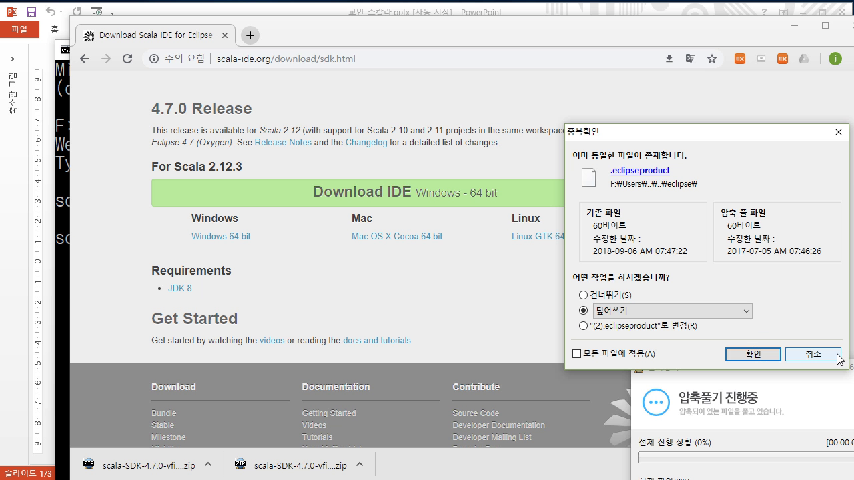
Task: Check apply to all files (A) checkbox
Action: pos(576,354)
